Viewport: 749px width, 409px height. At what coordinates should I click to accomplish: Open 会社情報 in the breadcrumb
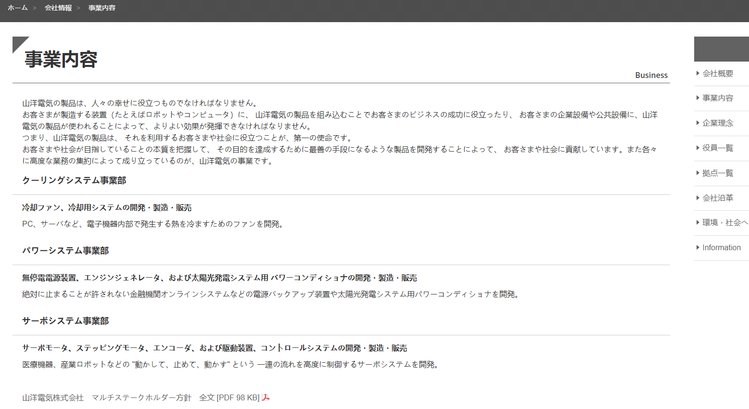(x=59, y=8)
